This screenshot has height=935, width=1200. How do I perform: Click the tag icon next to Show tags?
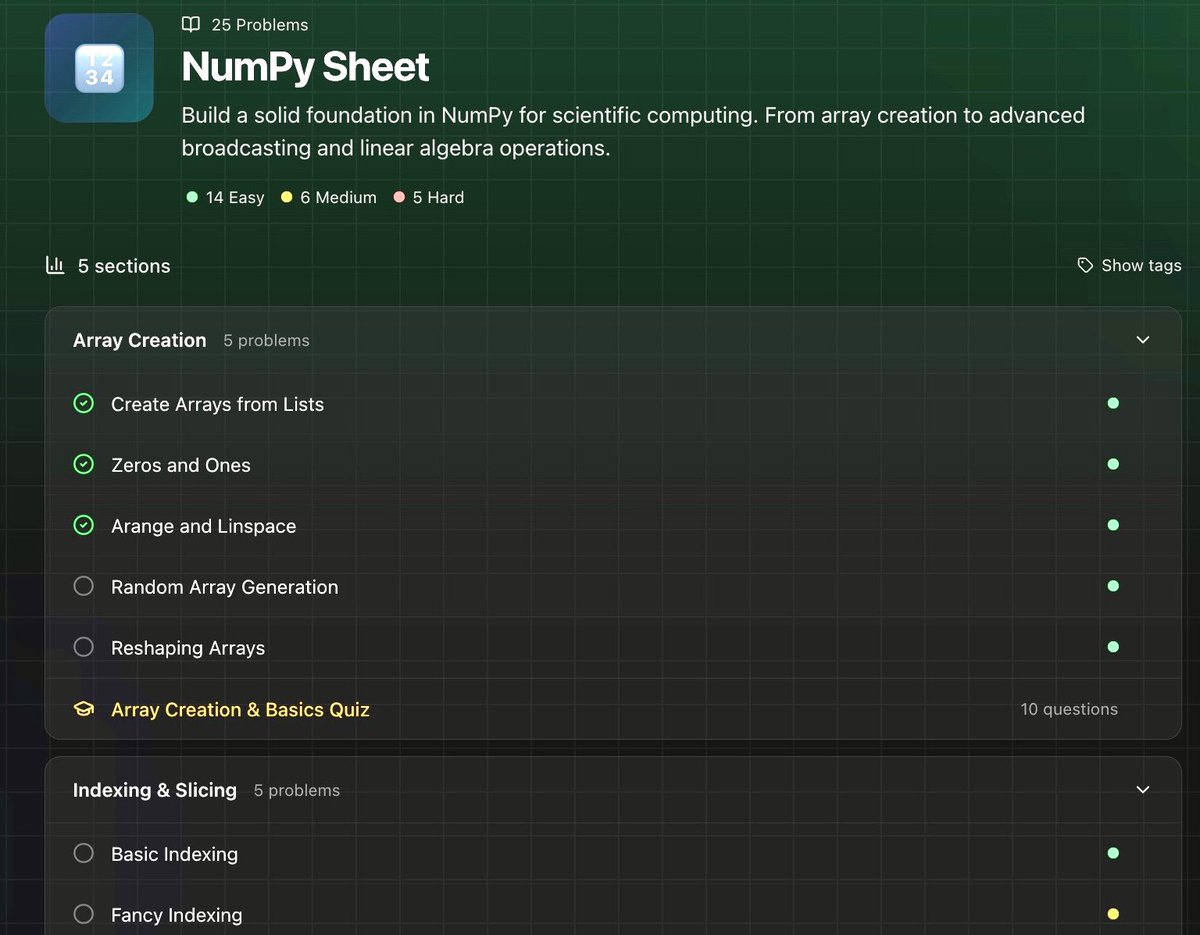tap(1085, 265)
